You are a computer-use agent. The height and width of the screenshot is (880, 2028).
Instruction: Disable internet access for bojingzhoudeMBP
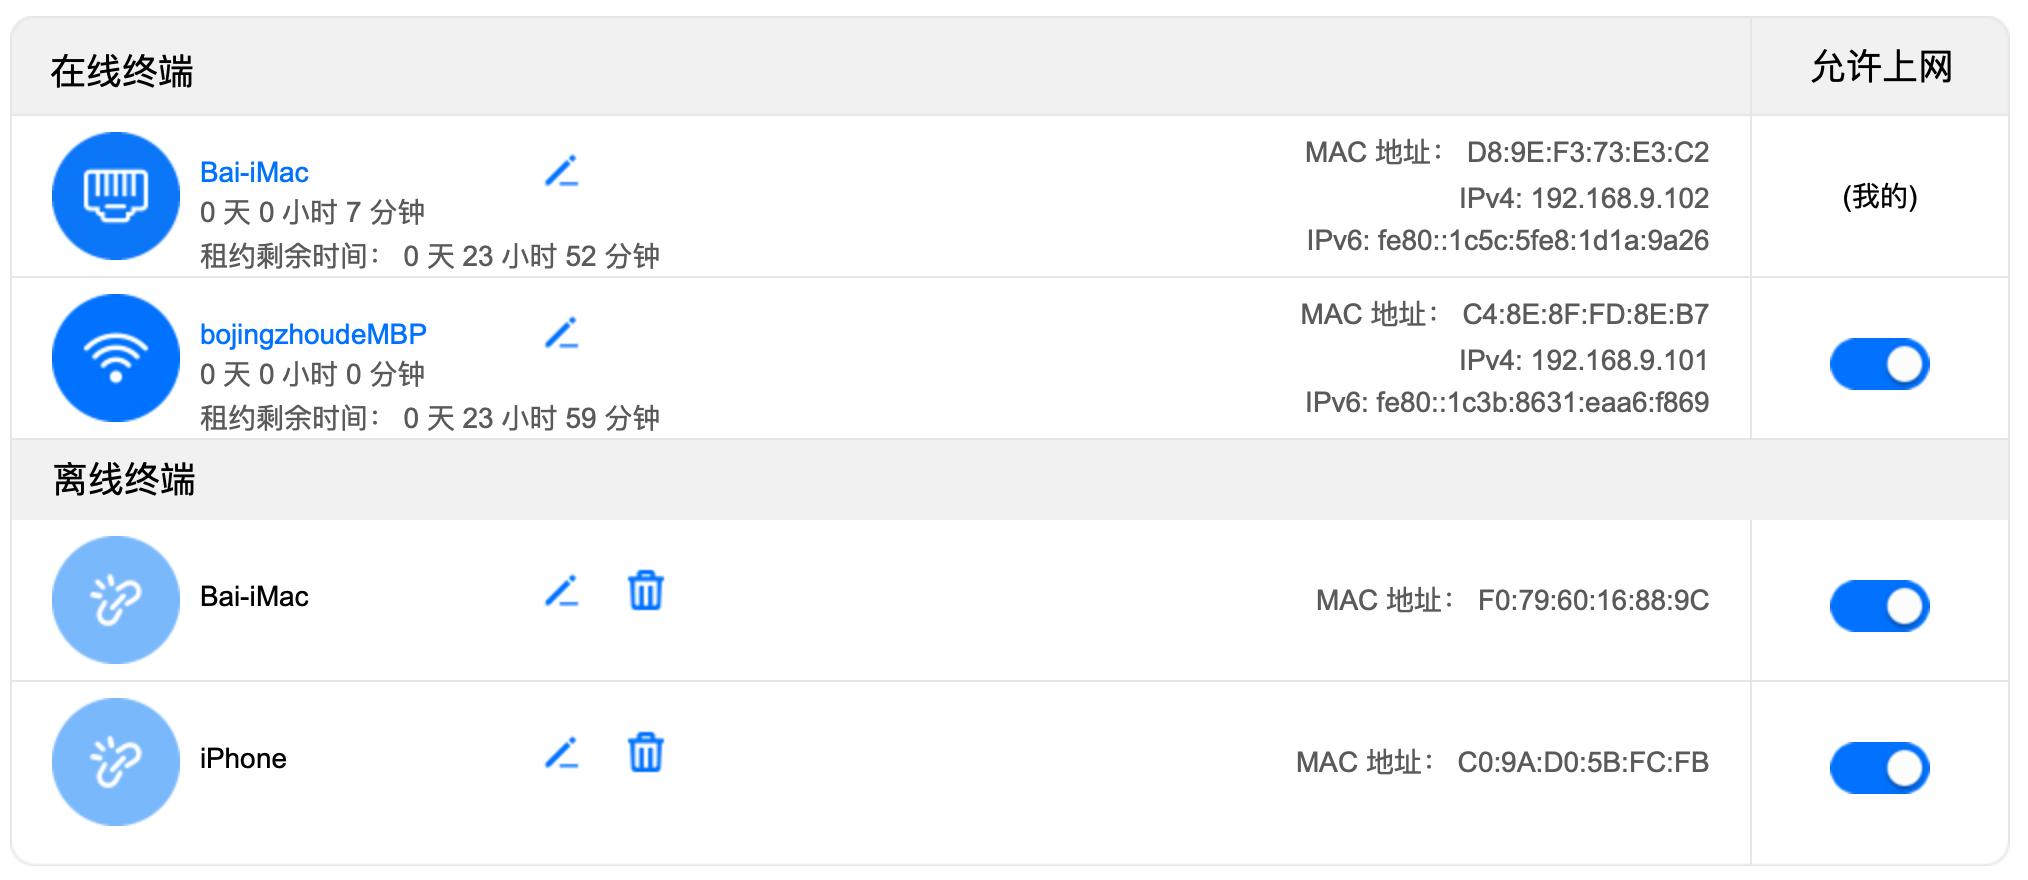click(1879, 364)
